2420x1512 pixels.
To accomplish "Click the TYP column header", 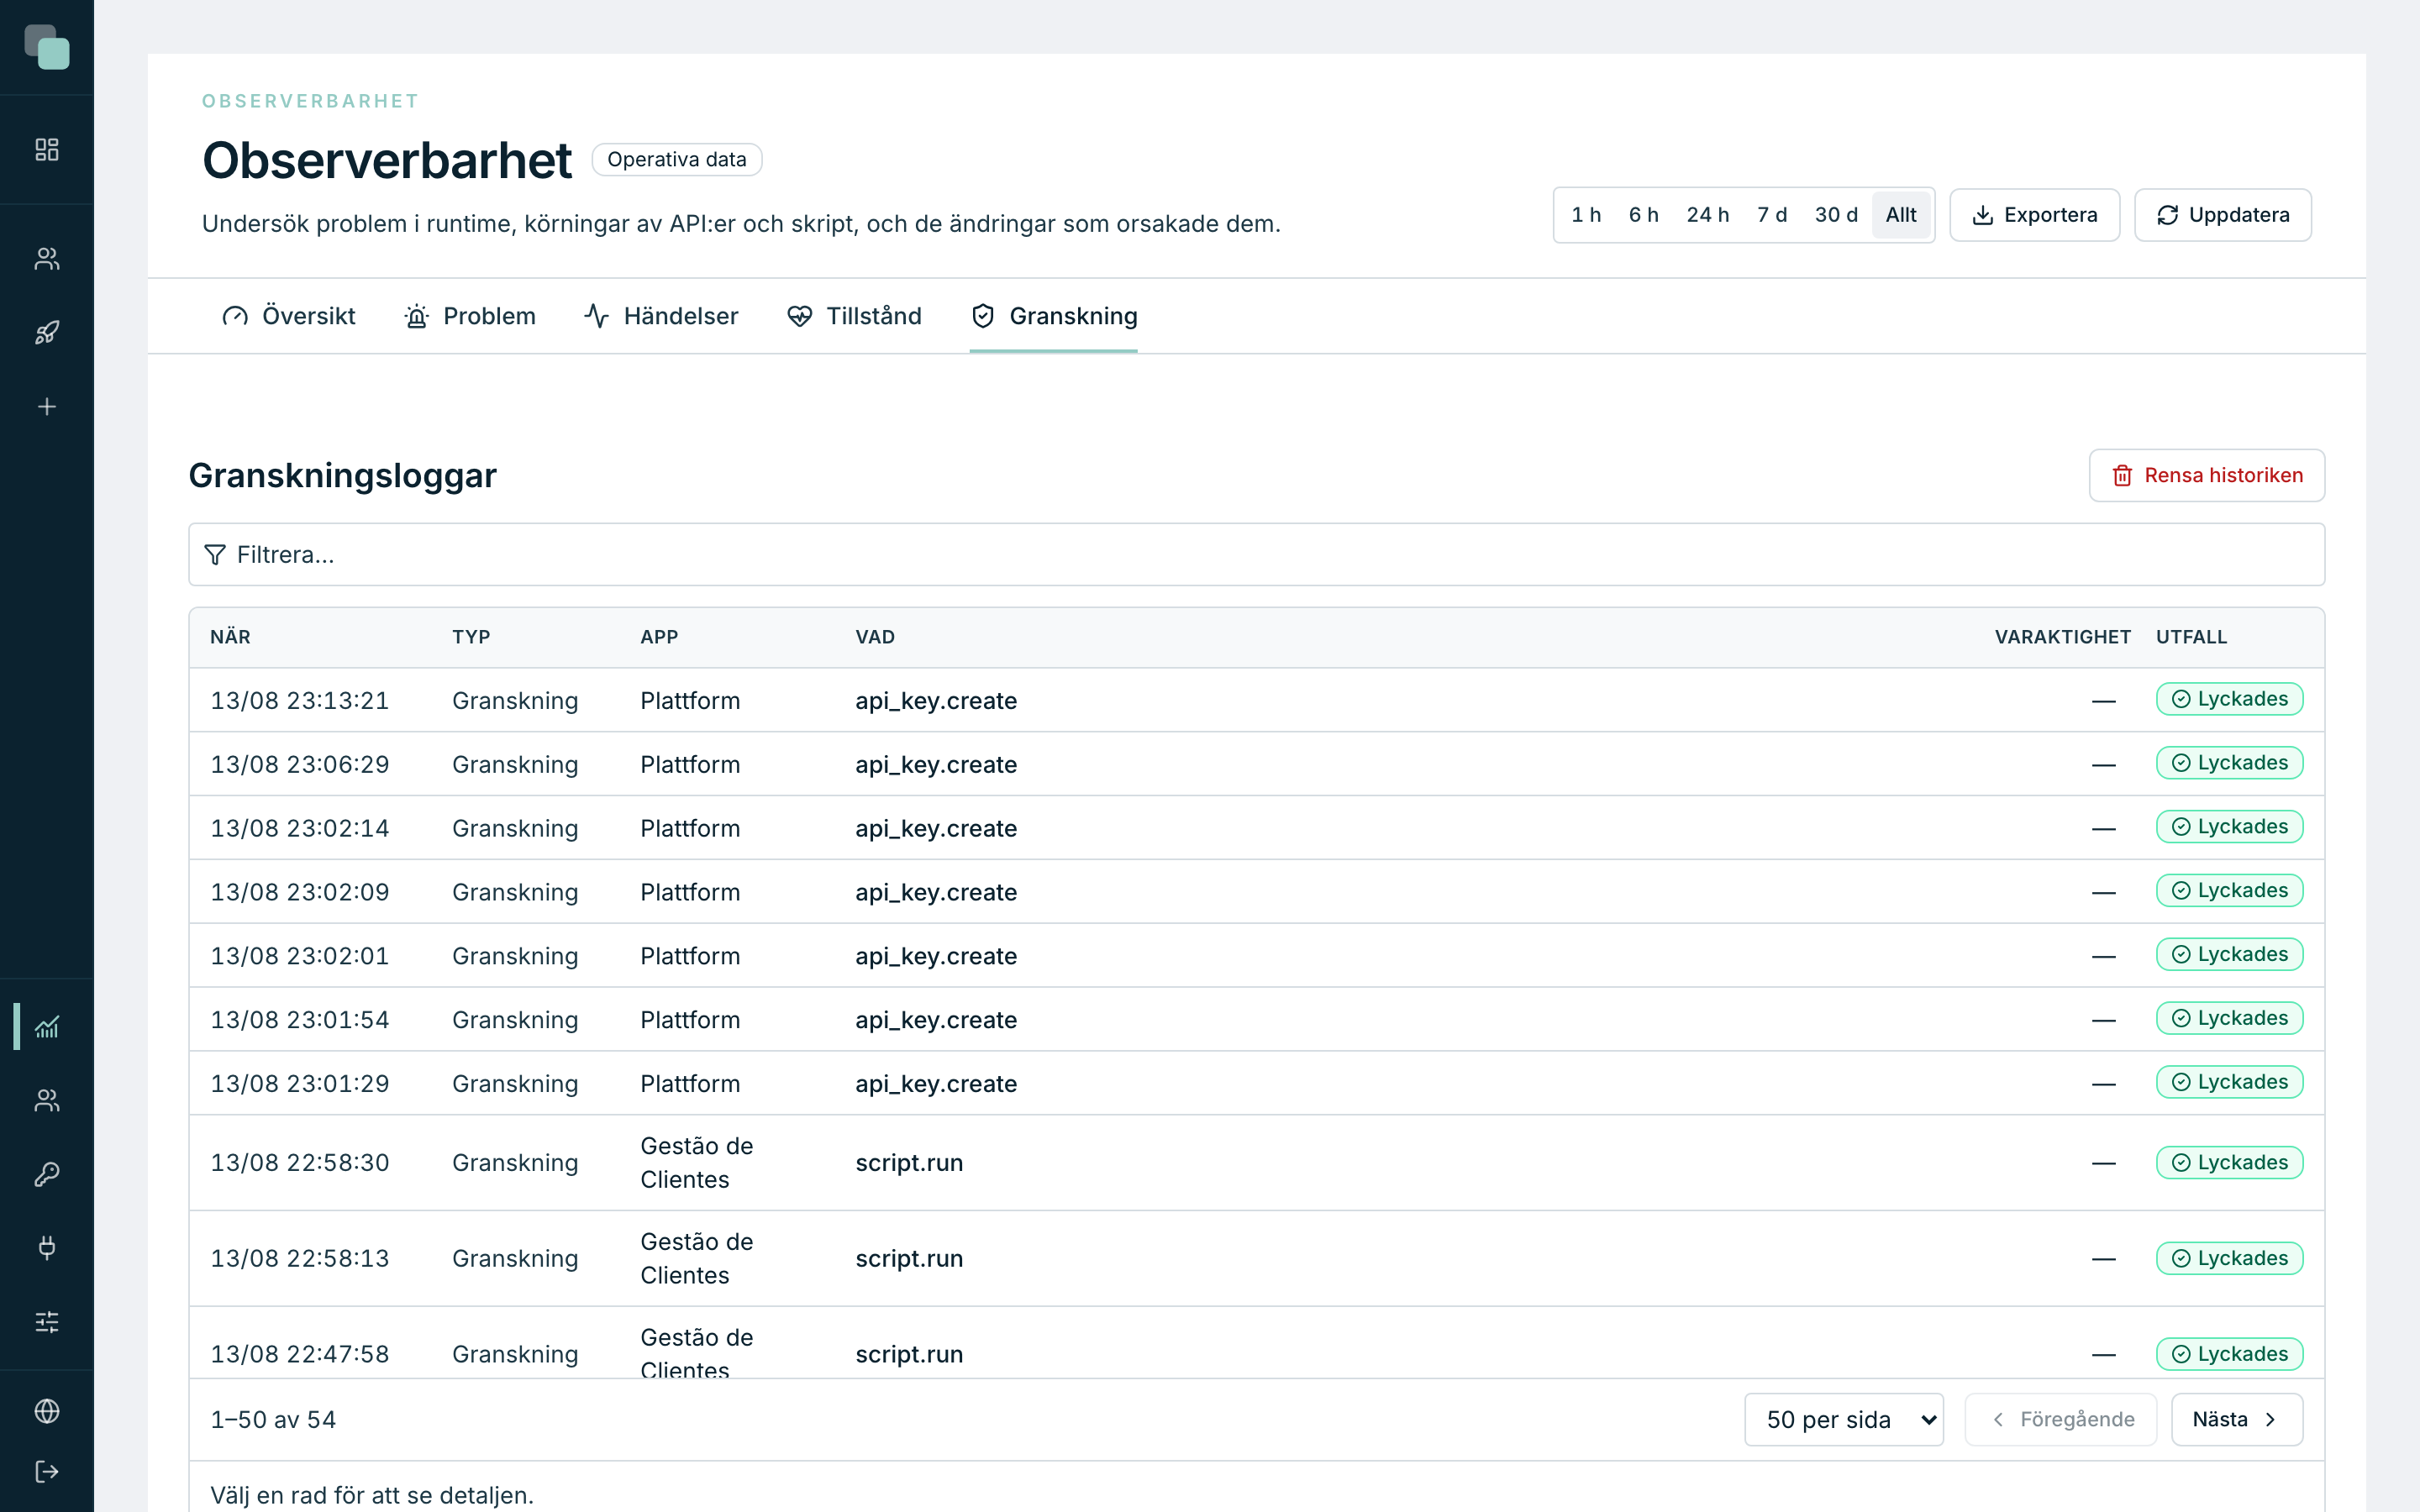I will tap(471, 638).
